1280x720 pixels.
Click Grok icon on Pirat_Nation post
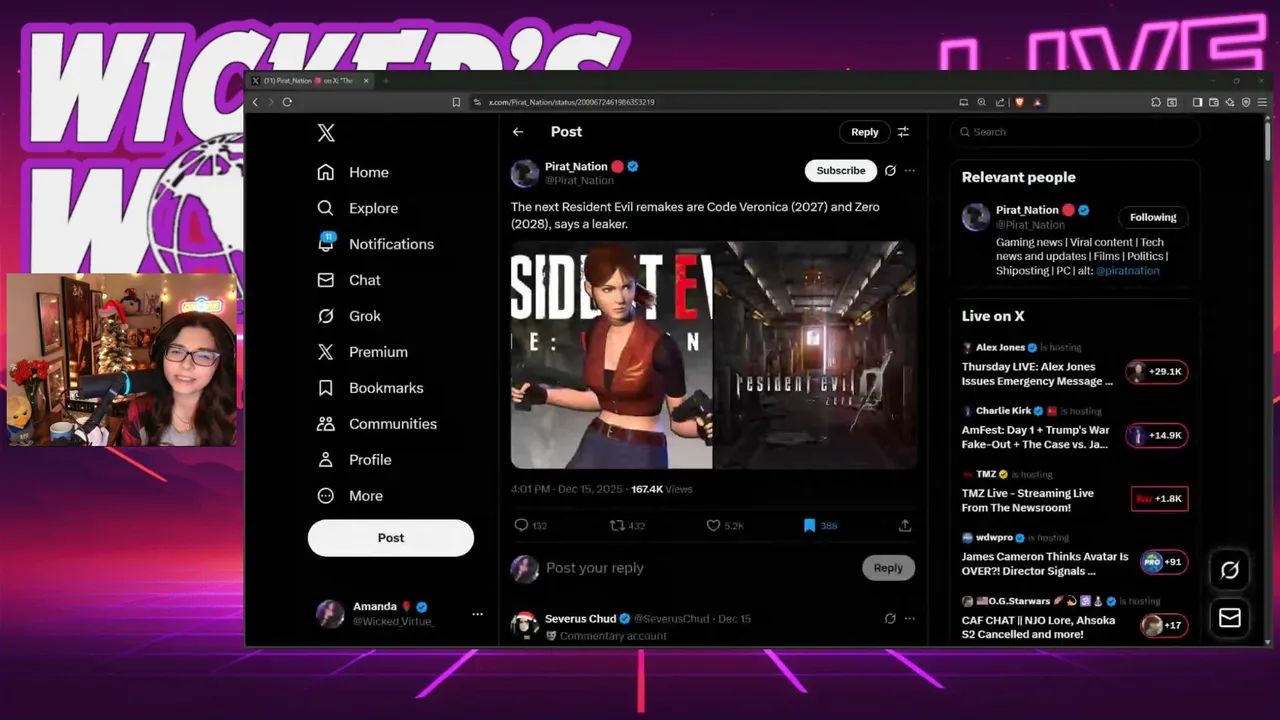tap(890, 171)
